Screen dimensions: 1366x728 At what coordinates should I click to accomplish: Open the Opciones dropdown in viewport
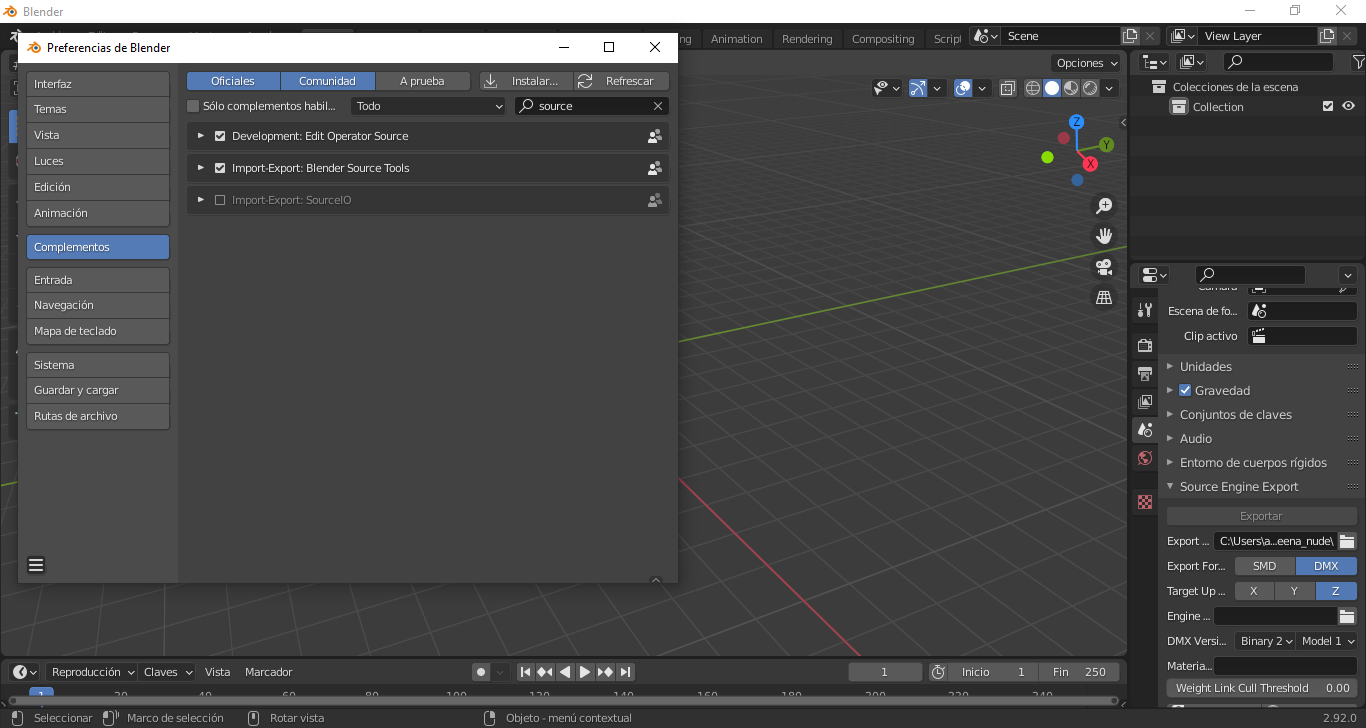(1087, 63)
